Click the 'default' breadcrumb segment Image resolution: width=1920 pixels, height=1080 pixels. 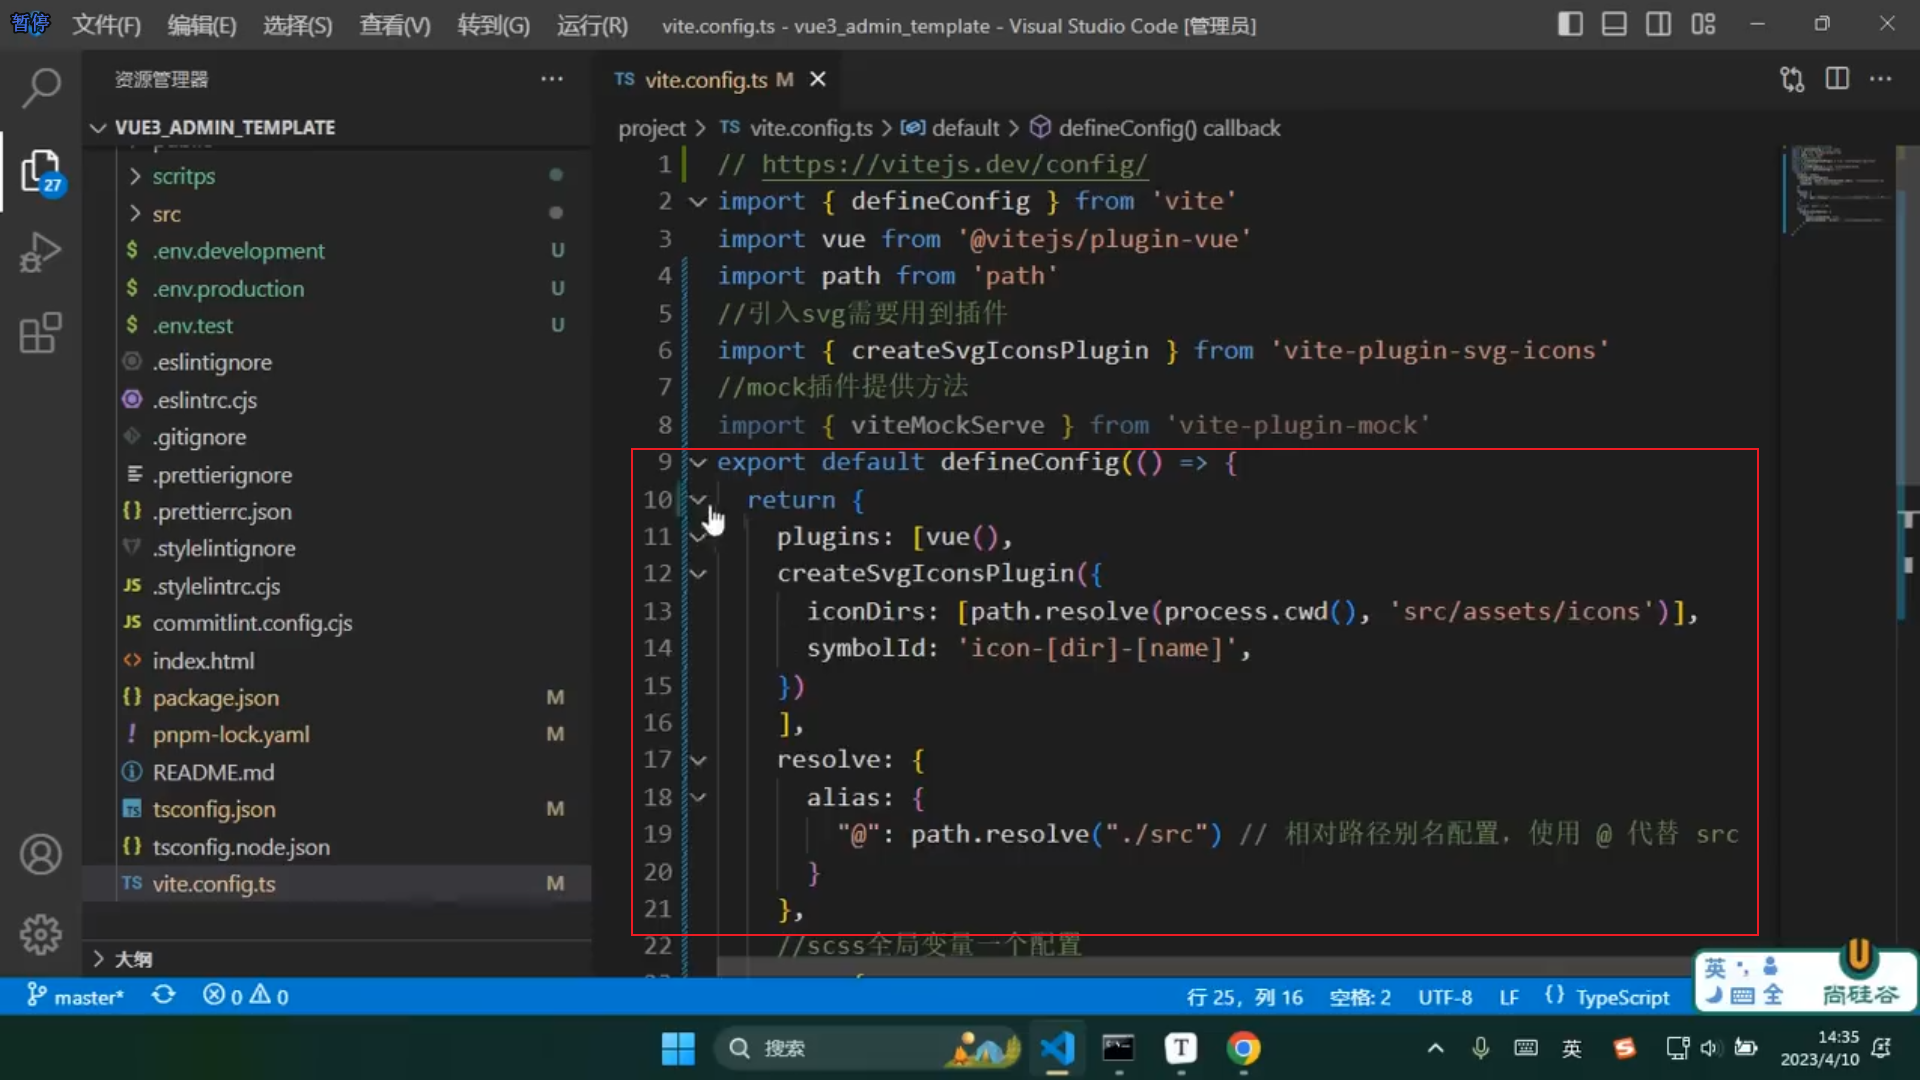(x=951, y=128)
